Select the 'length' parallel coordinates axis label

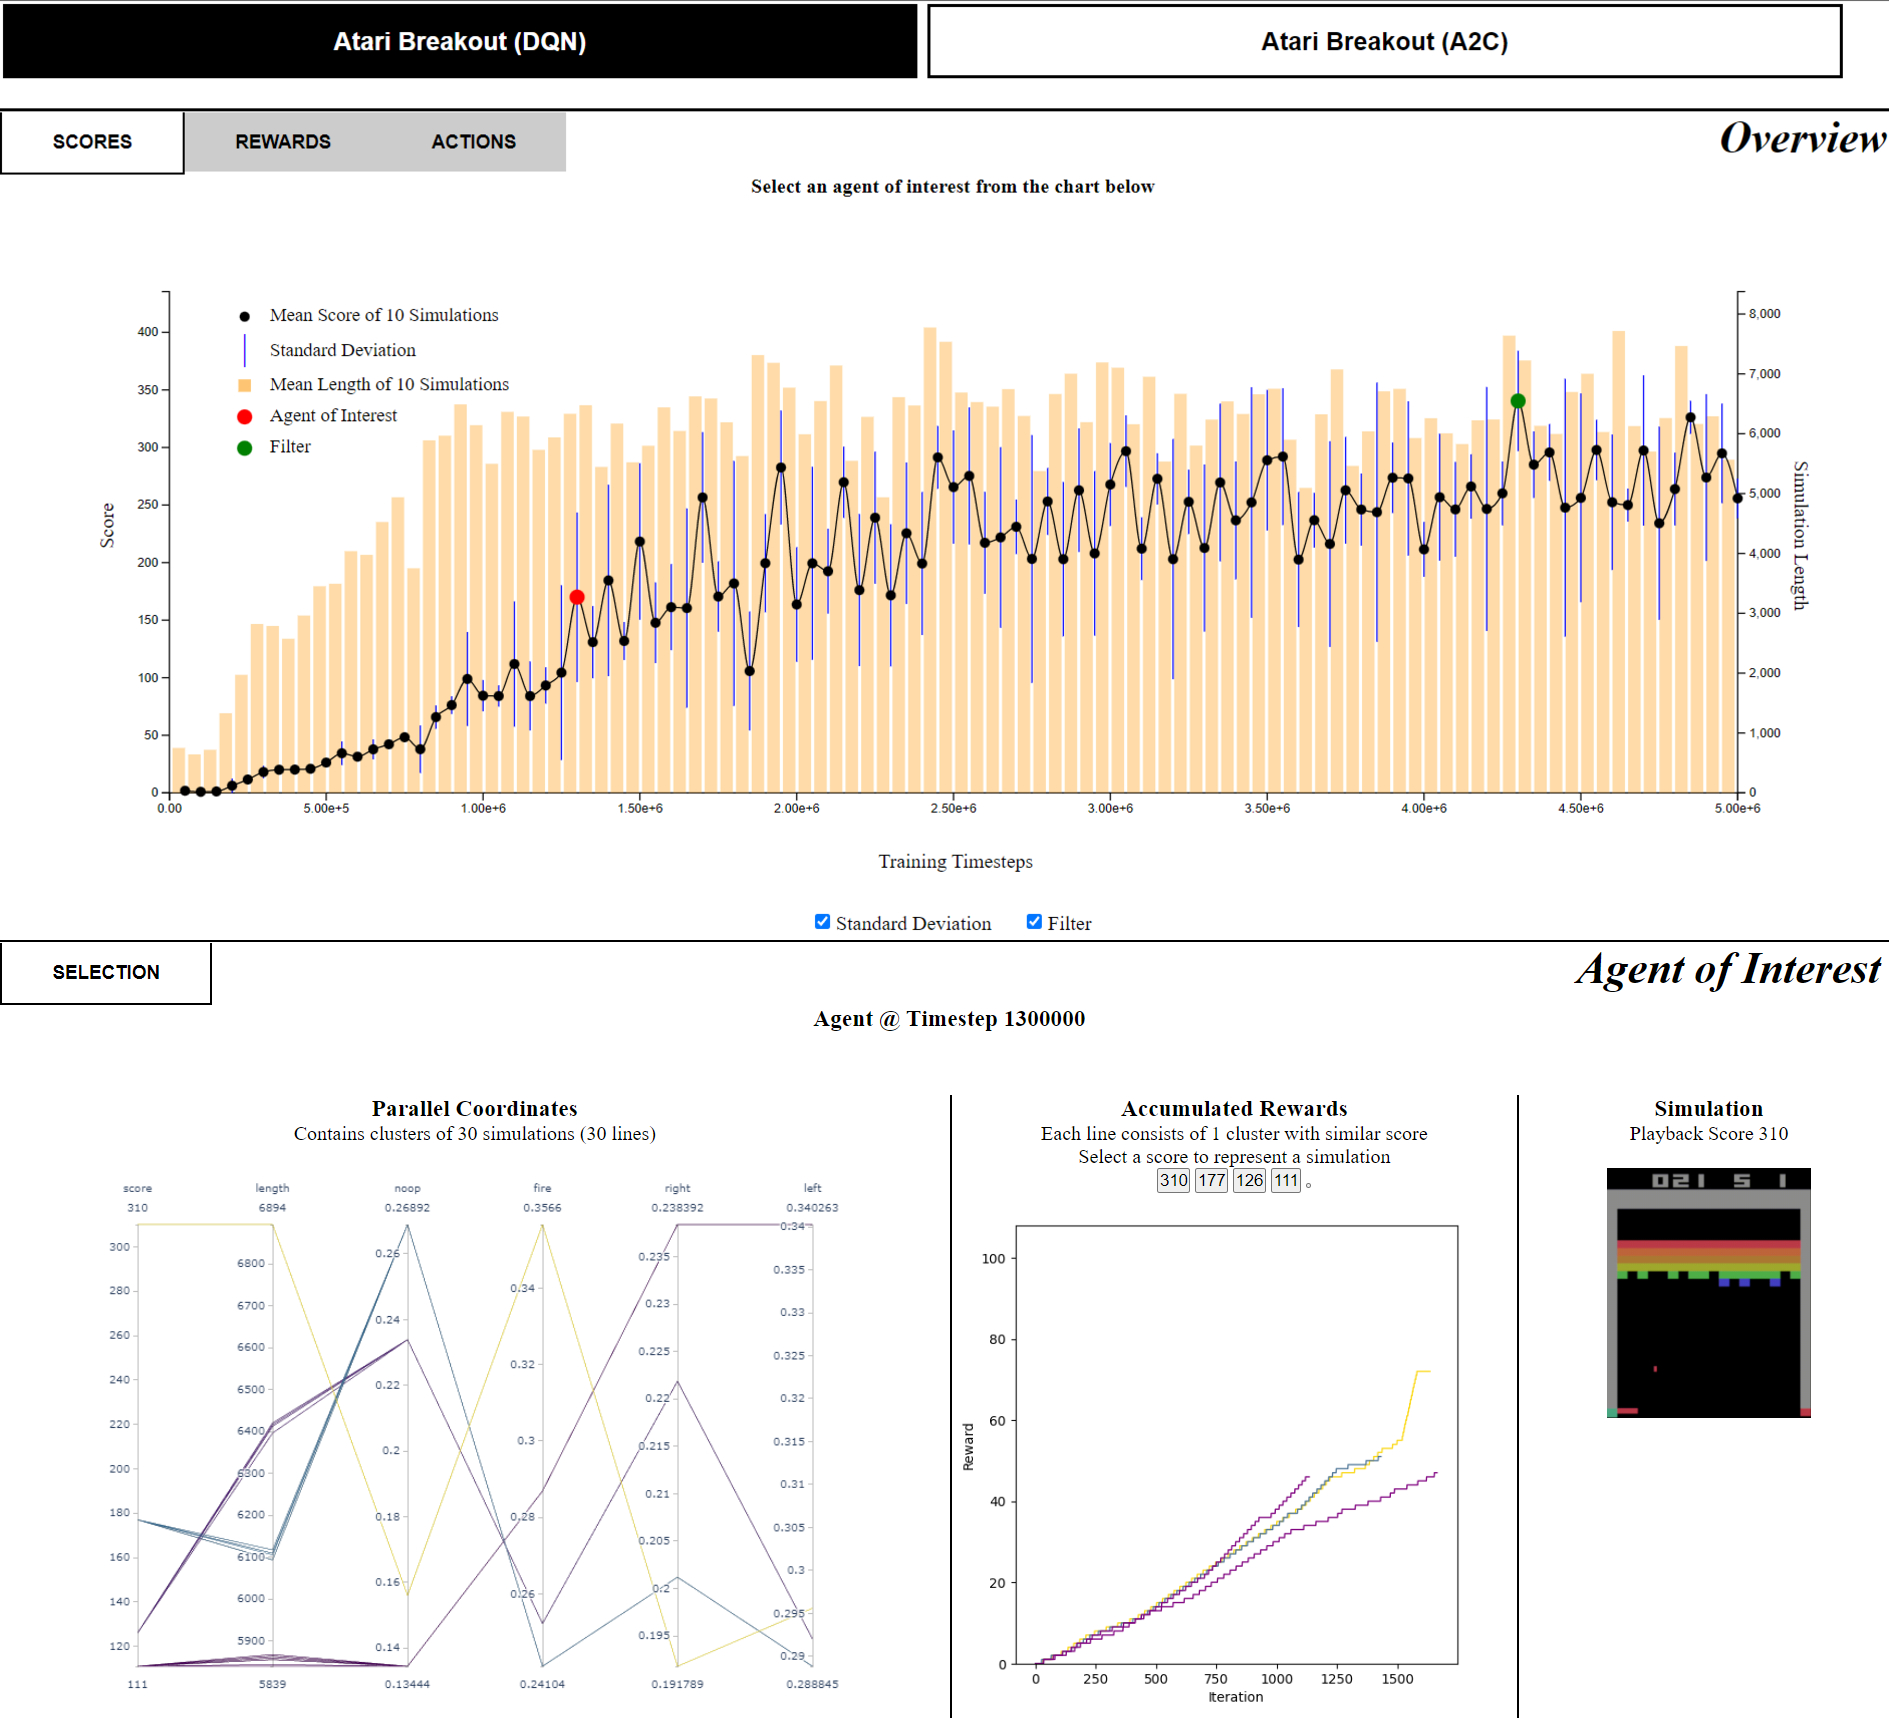click(272, 1188)
